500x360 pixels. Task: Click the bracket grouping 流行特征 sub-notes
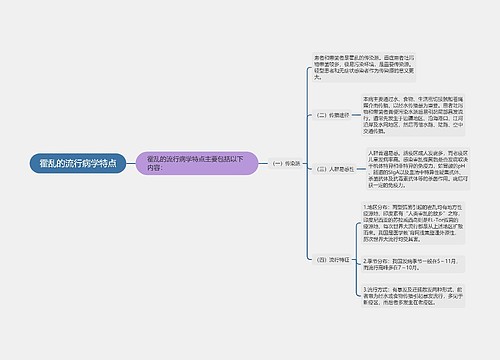(356, 260)
